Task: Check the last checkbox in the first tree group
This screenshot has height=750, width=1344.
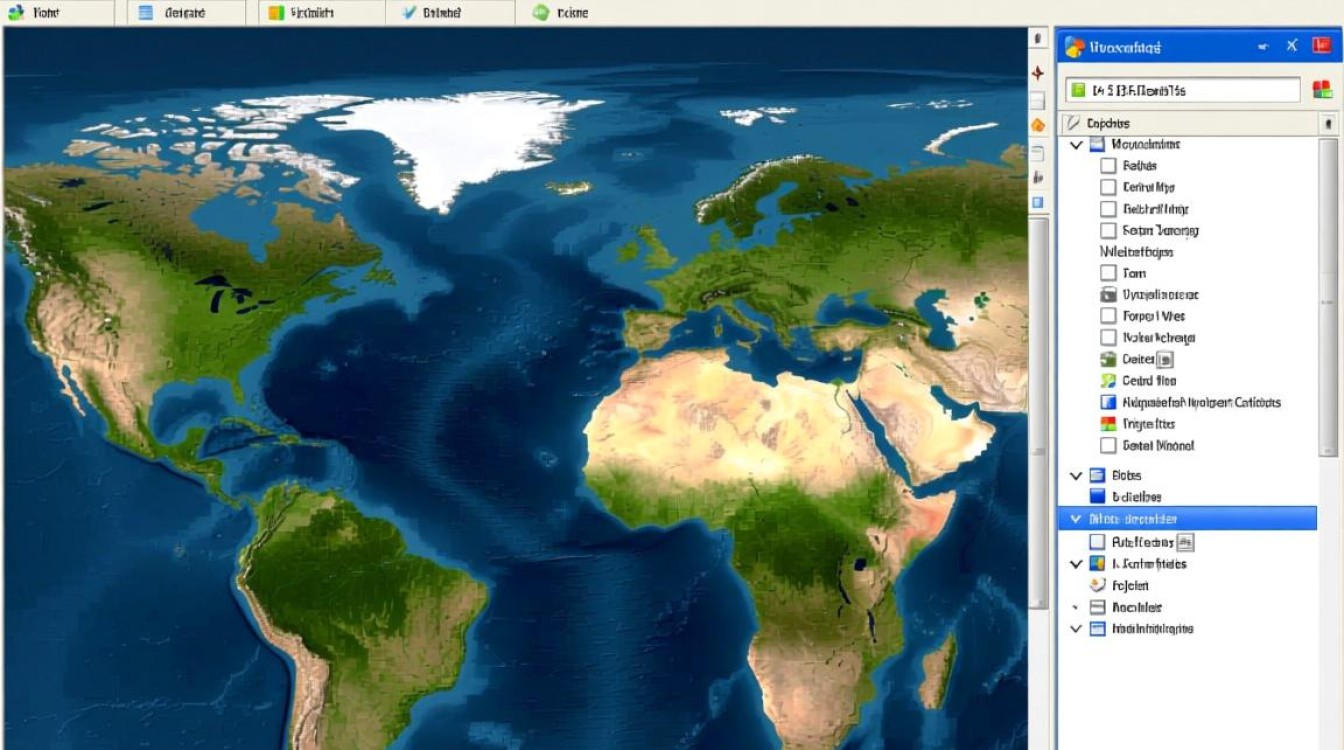Action: coord(1107,446)
